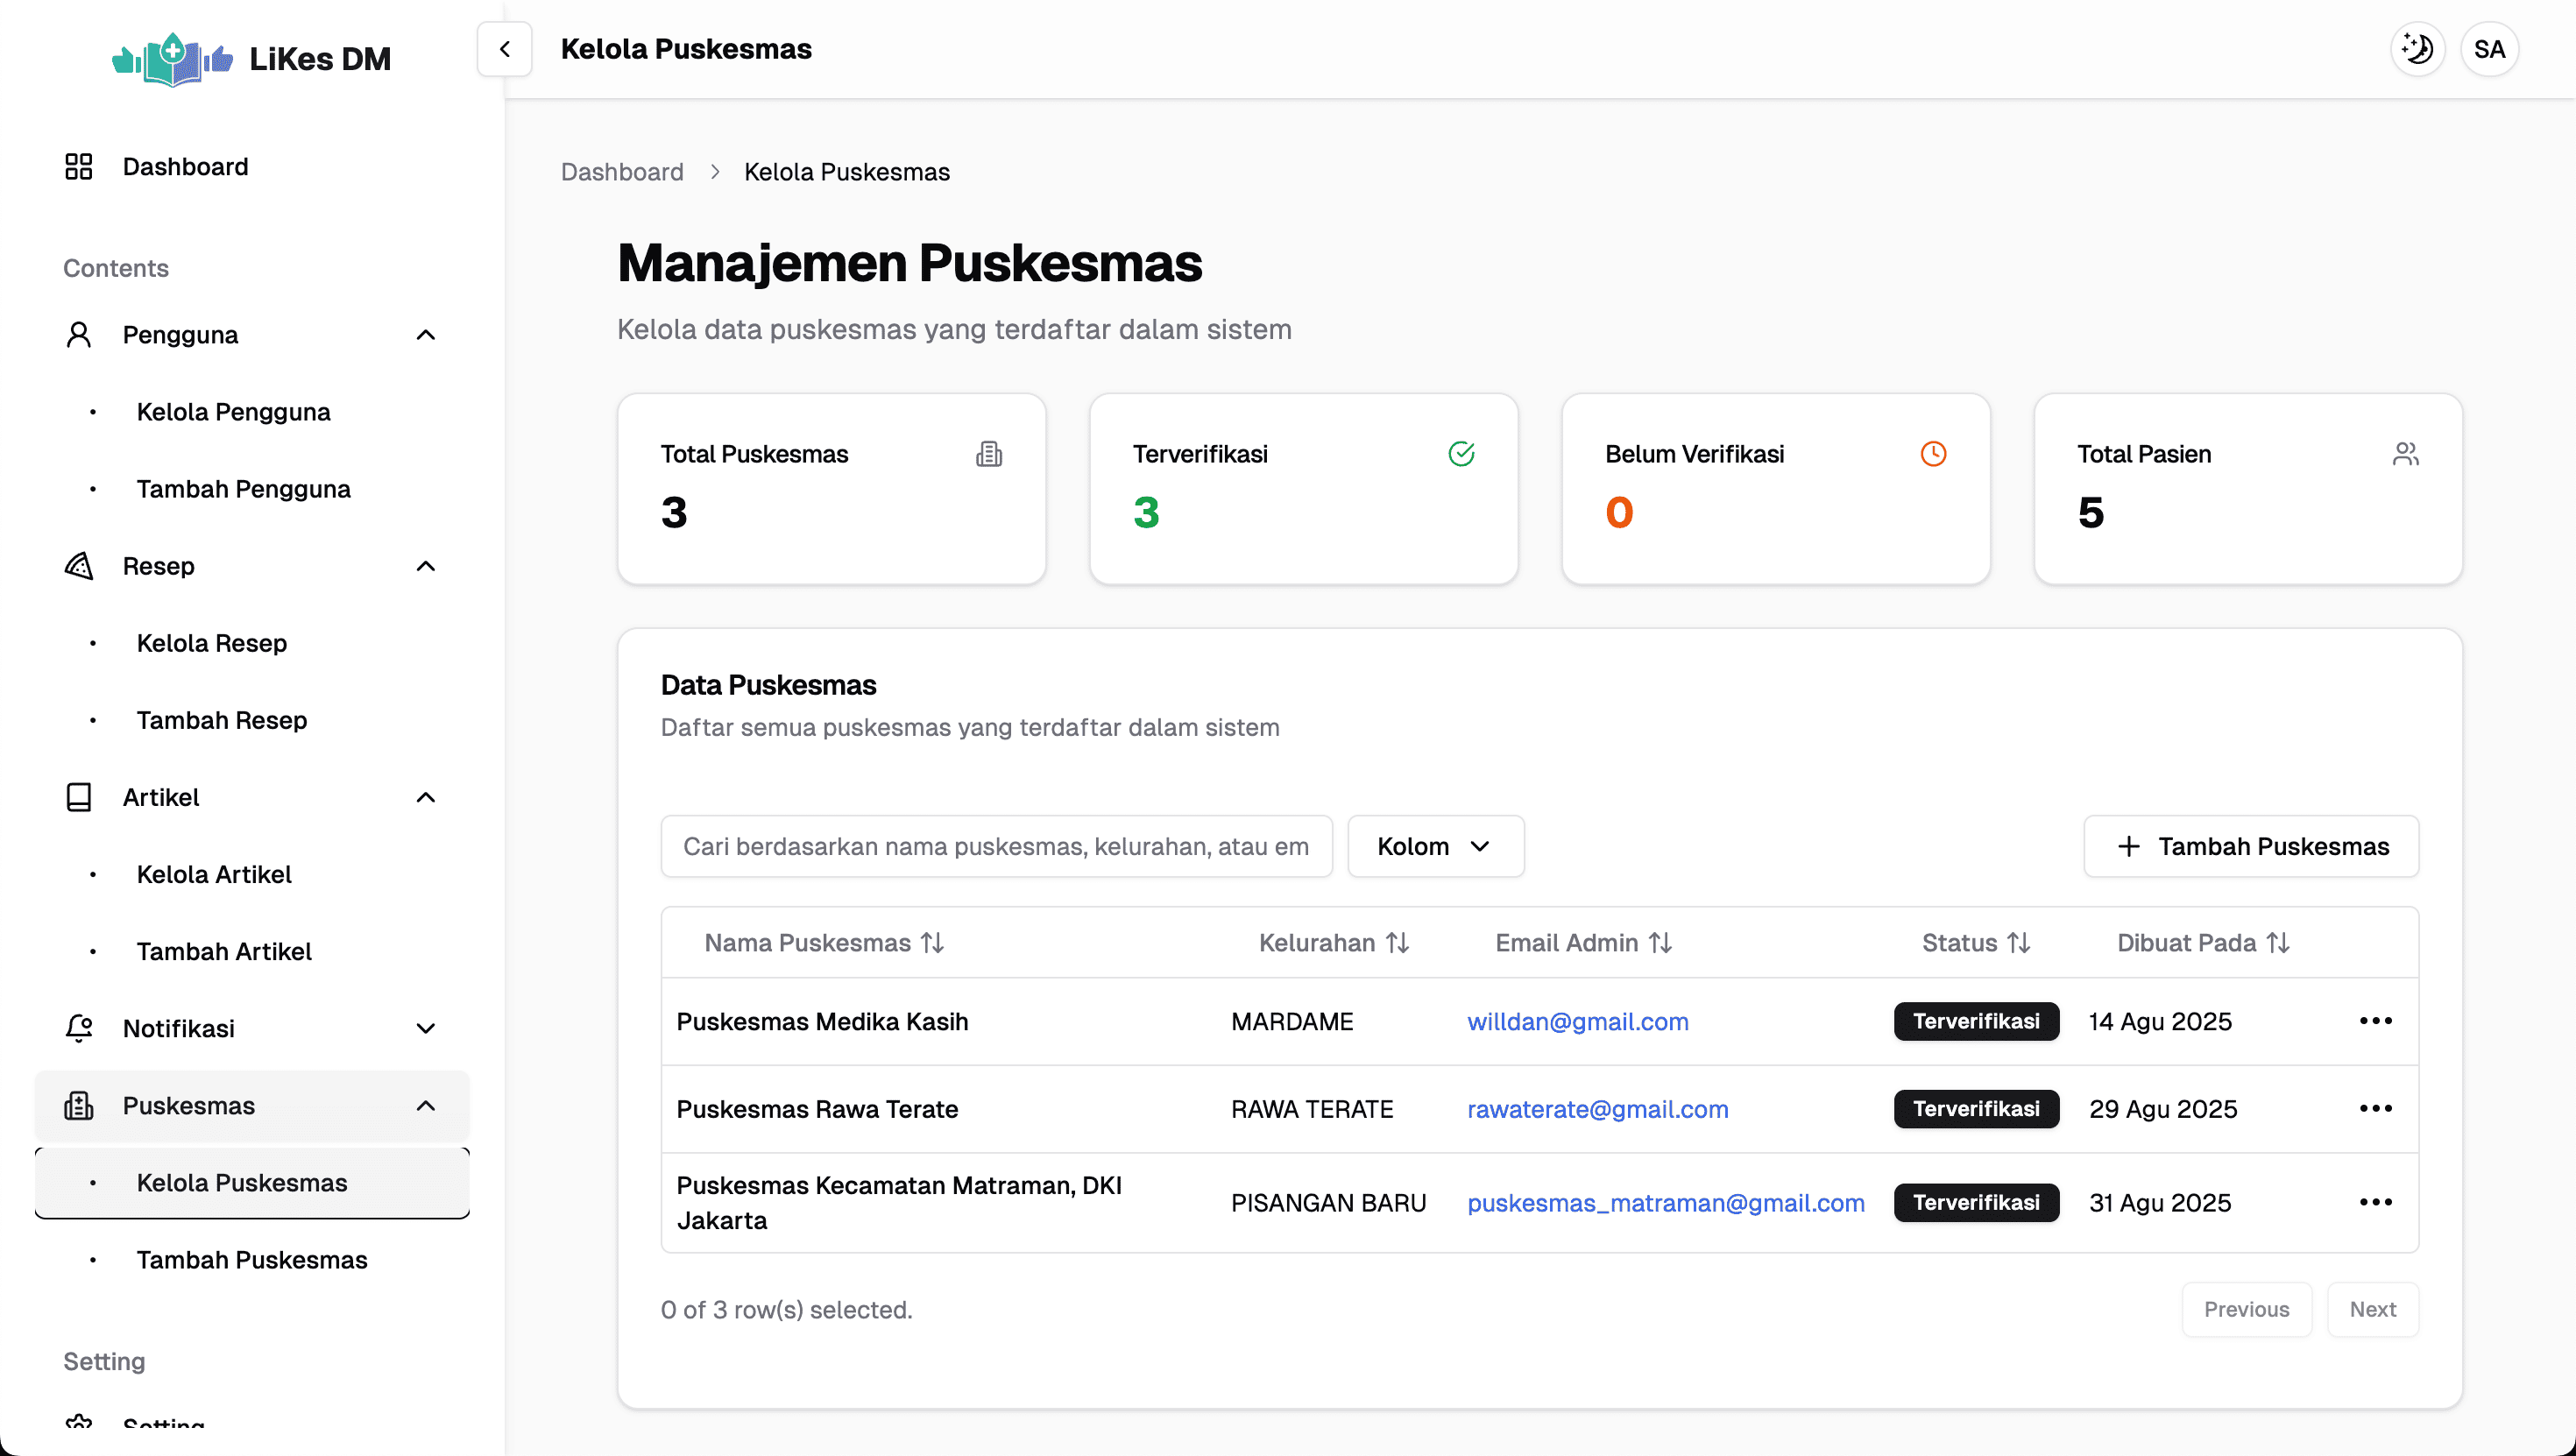Open actions menu for Puskesmas Medika Kasih
Screen dimensions: 2576x1456
click(2375, 1021)
